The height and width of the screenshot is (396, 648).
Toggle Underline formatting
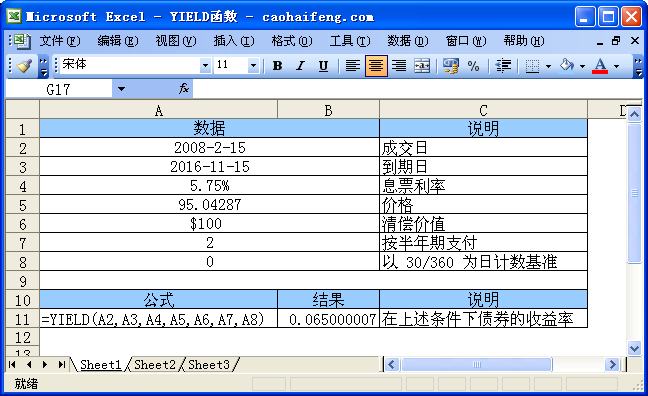(323, 66)
